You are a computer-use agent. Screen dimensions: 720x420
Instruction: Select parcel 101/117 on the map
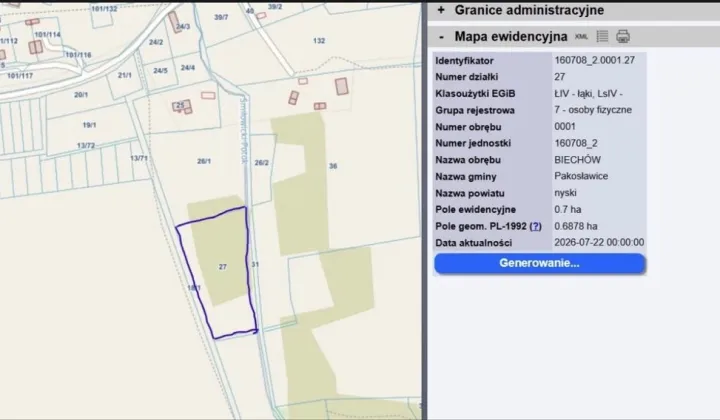[20, 75]
